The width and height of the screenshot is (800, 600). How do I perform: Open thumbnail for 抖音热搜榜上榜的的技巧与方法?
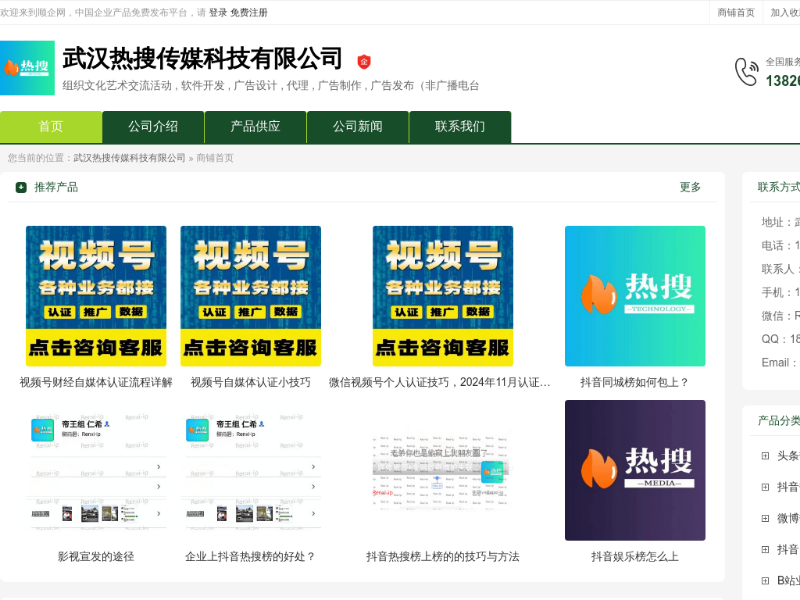(443, 470)
